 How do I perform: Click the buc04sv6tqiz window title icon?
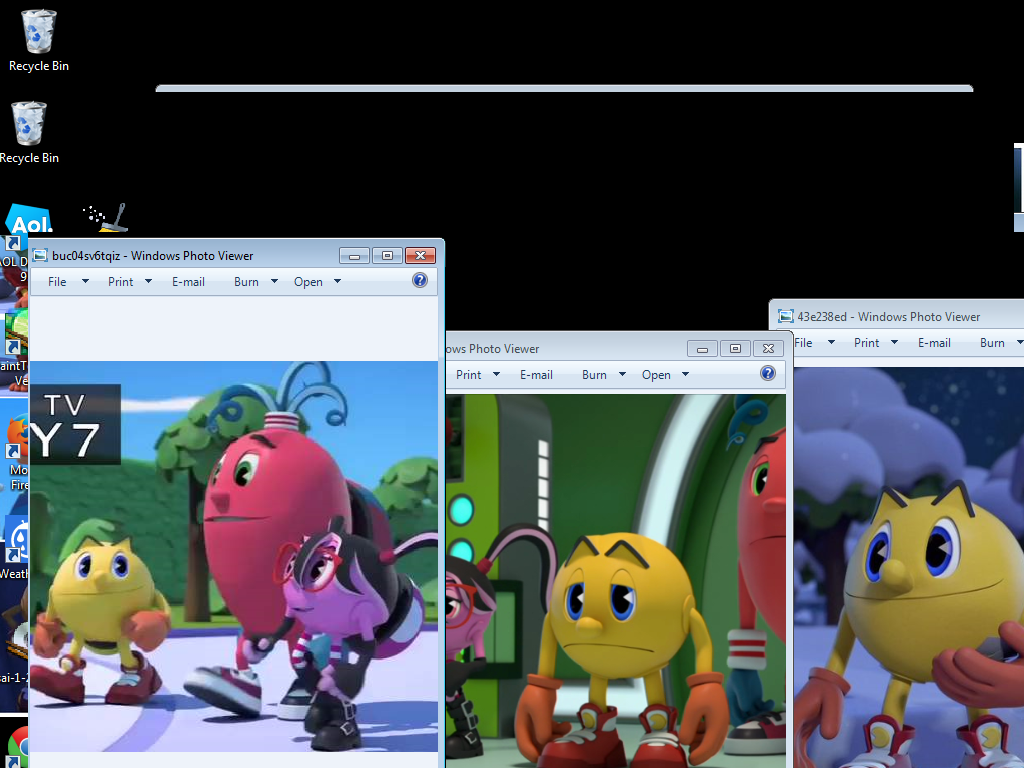pos(40,255)
